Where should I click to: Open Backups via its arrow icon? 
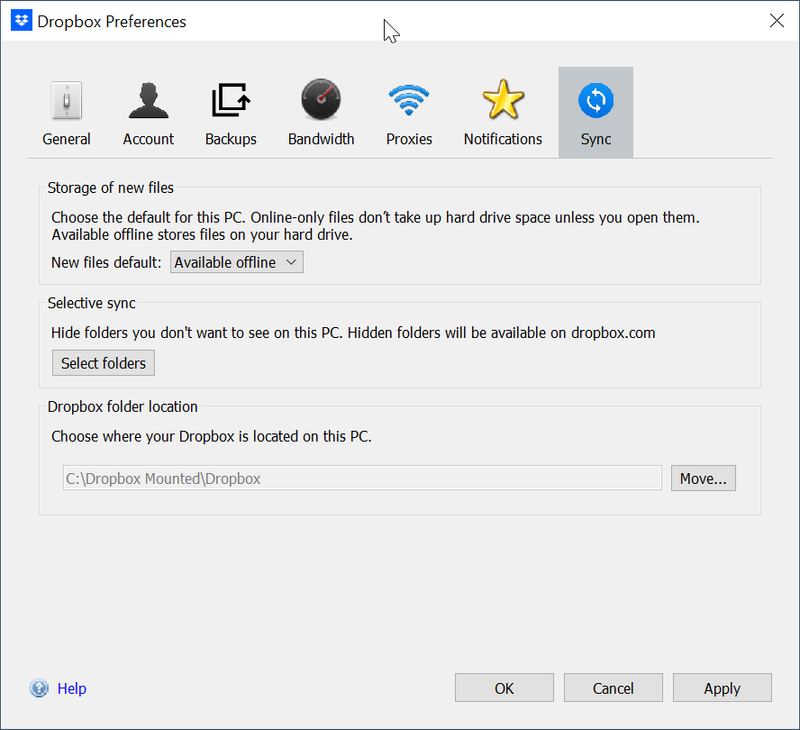(231, 101)
